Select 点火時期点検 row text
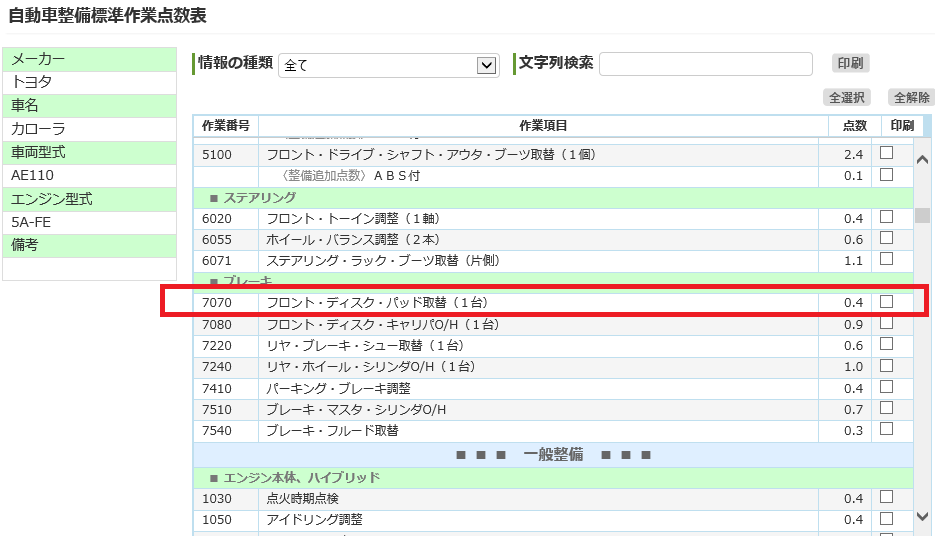The width and height of the screenshot is (935, 536). (302, 498)
